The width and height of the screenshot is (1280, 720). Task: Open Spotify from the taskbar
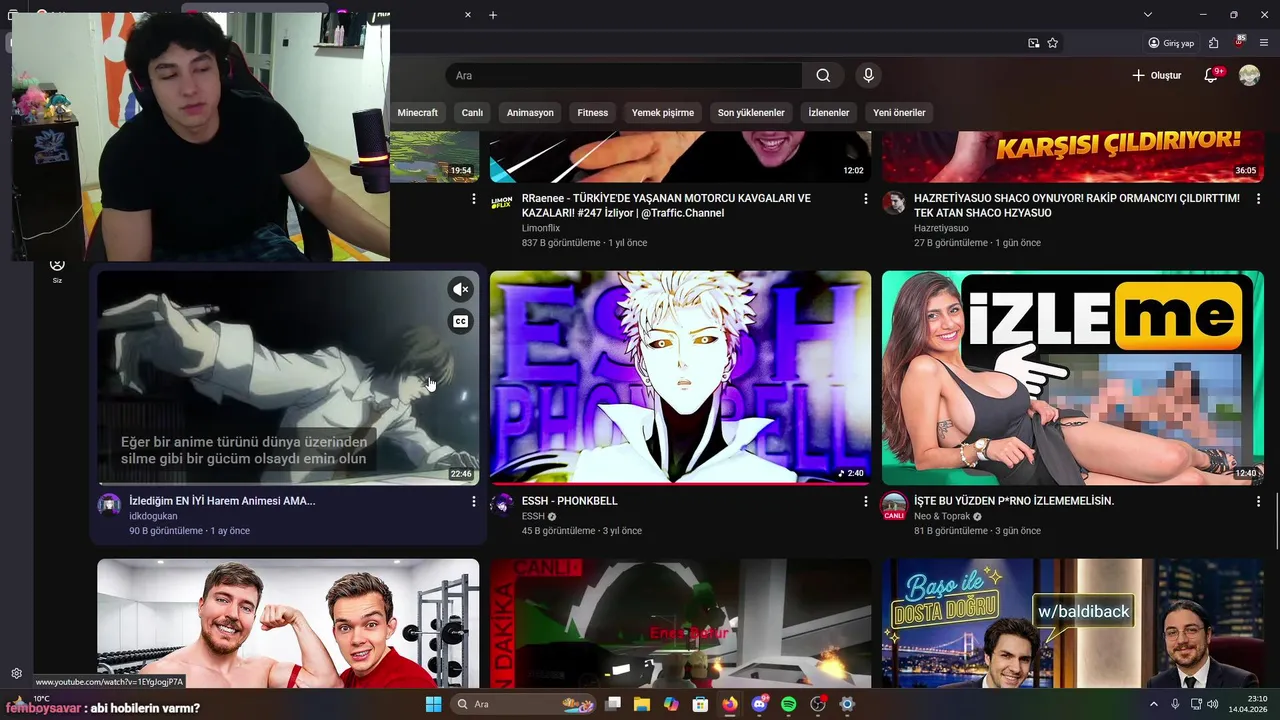click(788, 704)
